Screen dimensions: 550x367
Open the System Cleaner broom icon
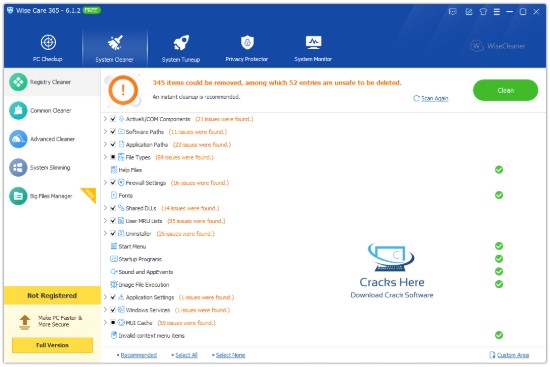click(115, 42)
